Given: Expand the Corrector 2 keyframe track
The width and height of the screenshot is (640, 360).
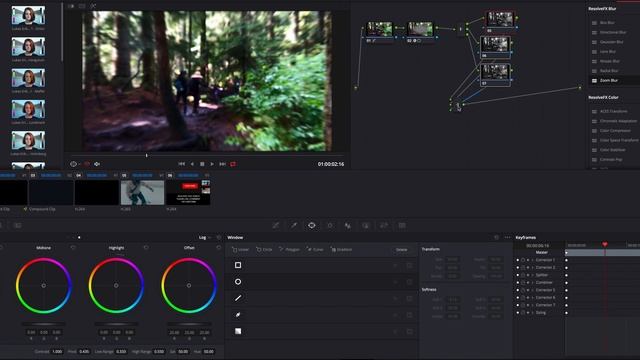Looking at the screenshot, I should point(532,267).
